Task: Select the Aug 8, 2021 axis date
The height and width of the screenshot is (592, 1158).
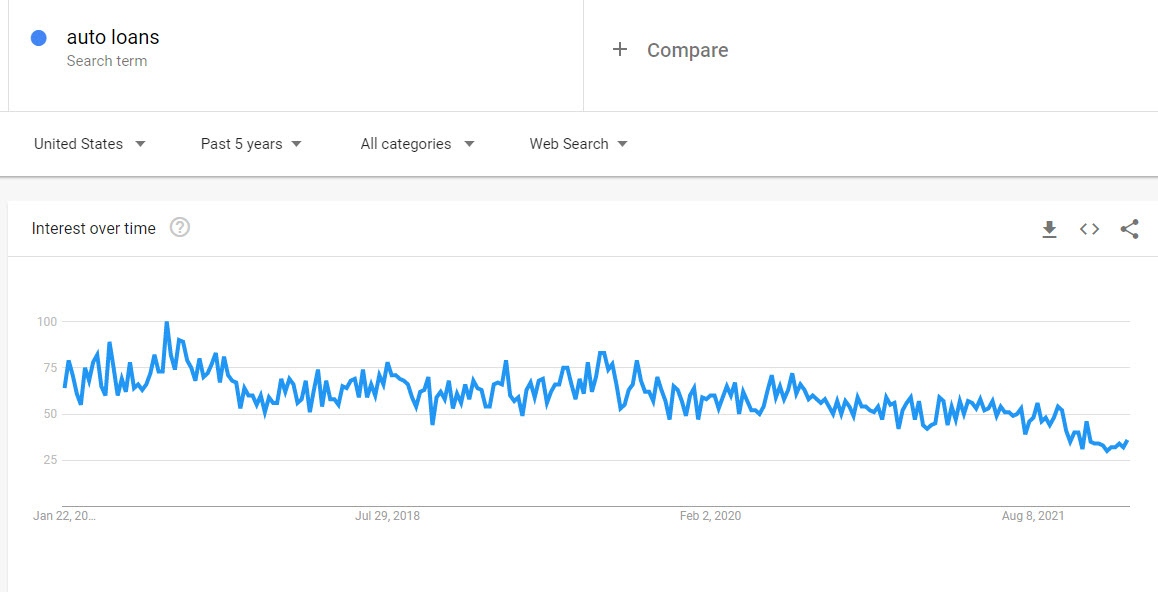Action: pos(1033,516)
